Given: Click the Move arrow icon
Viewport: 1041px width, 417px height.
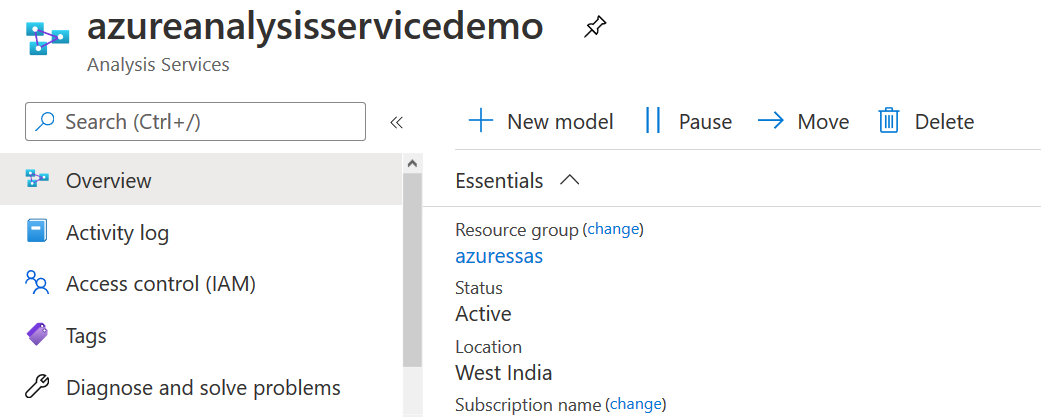Looking at the screenshot, I should click(771, 121).
